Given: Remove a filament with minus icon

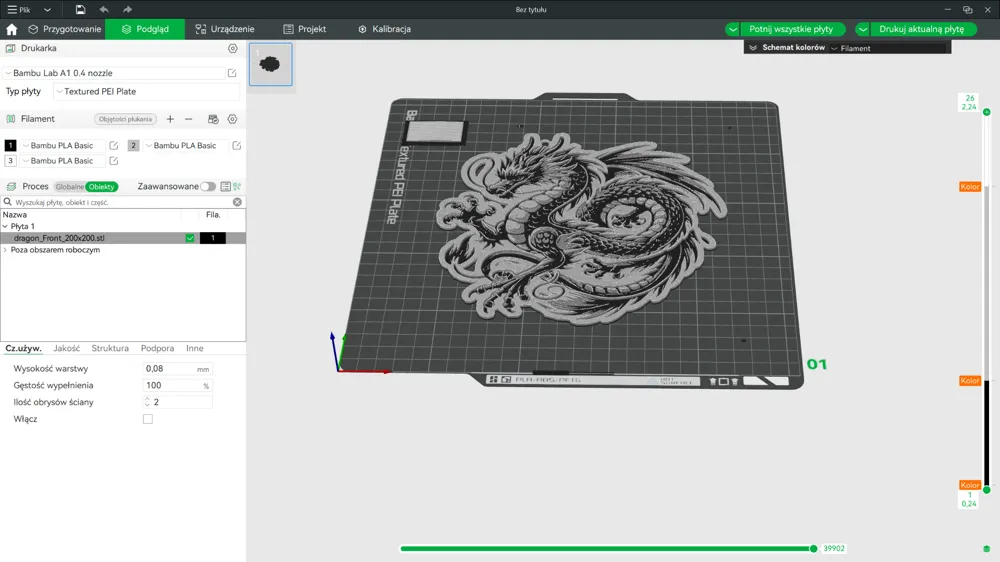Looking at the screenshot, I should coord(189,119).
